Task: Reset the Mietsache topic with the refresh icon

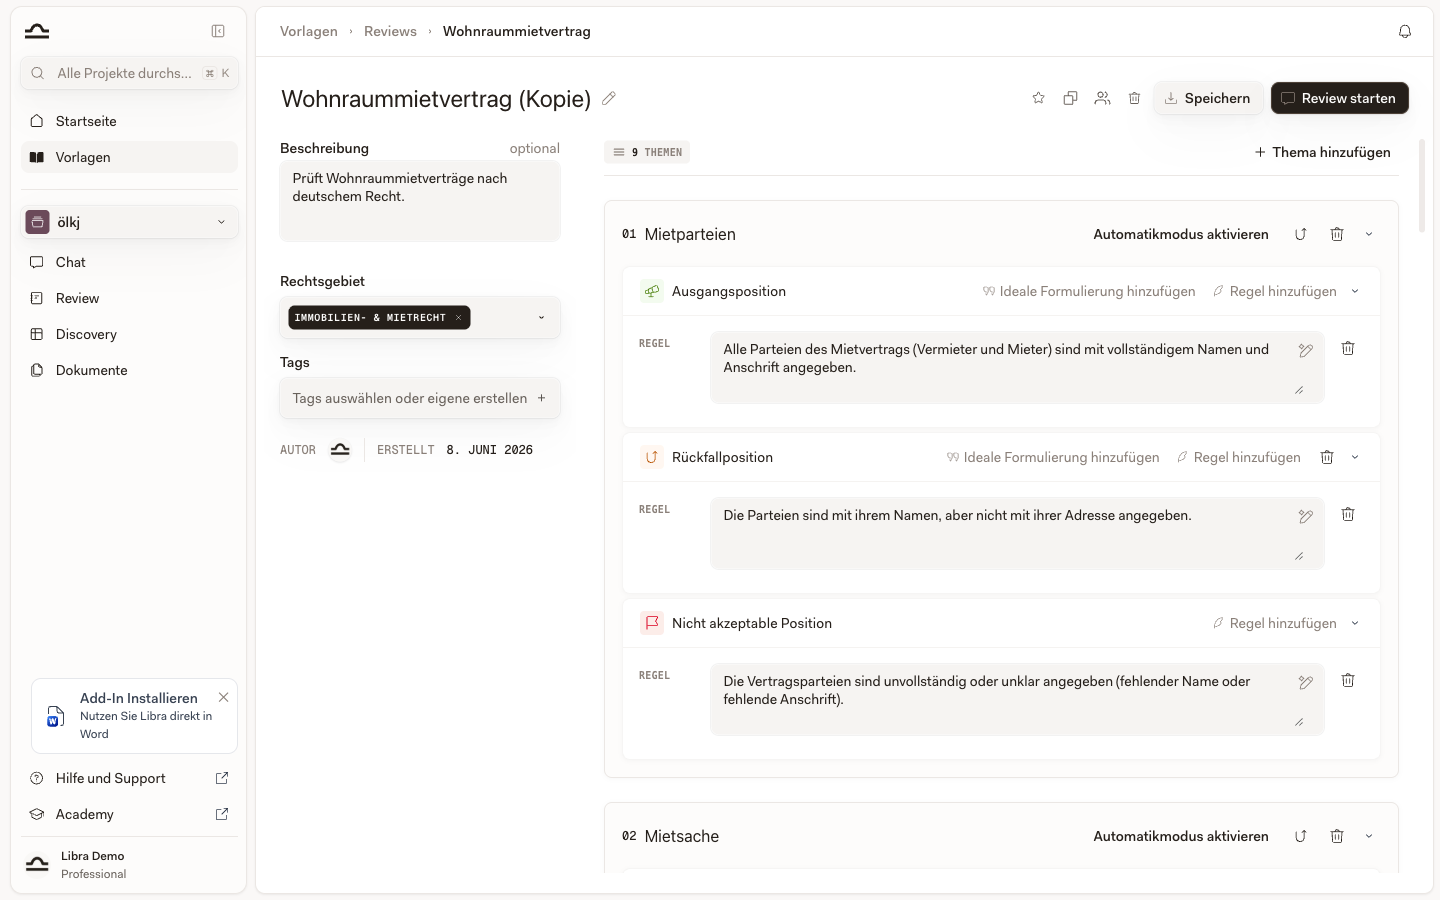Action: coord(1301,836)
